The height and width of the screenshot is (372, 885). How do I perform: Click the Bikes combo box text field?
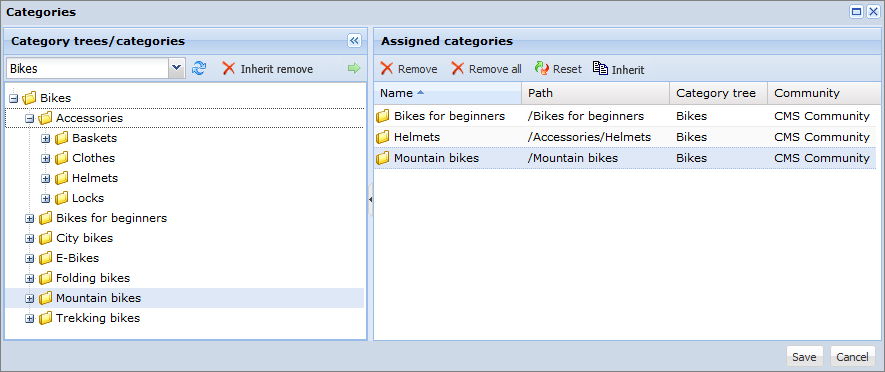pos(87,68)
